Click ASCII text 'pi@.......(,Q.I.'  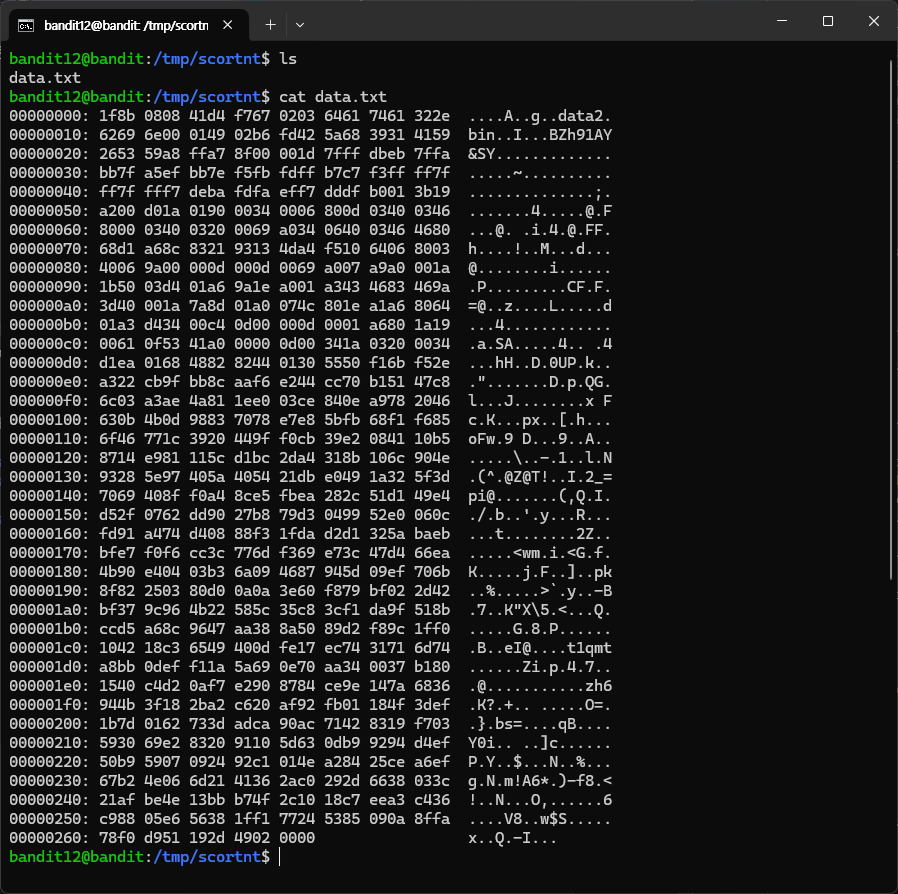540,495
